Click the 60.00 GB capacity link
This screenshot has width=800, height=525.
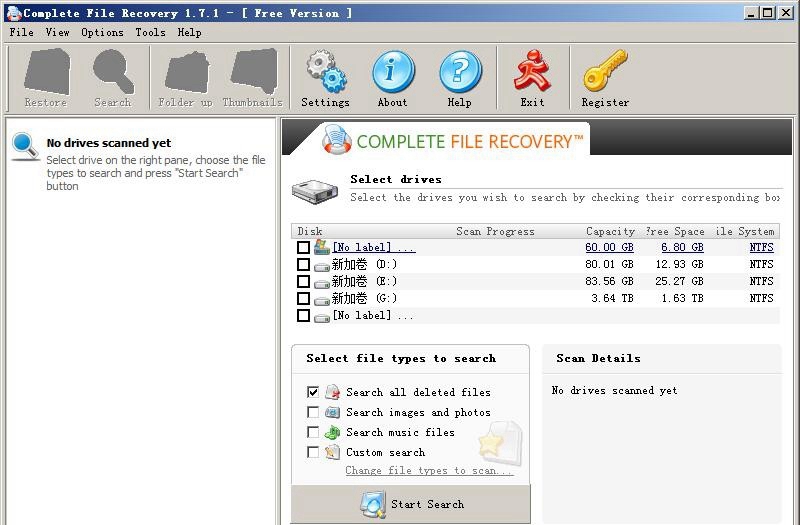pos(609,247)
